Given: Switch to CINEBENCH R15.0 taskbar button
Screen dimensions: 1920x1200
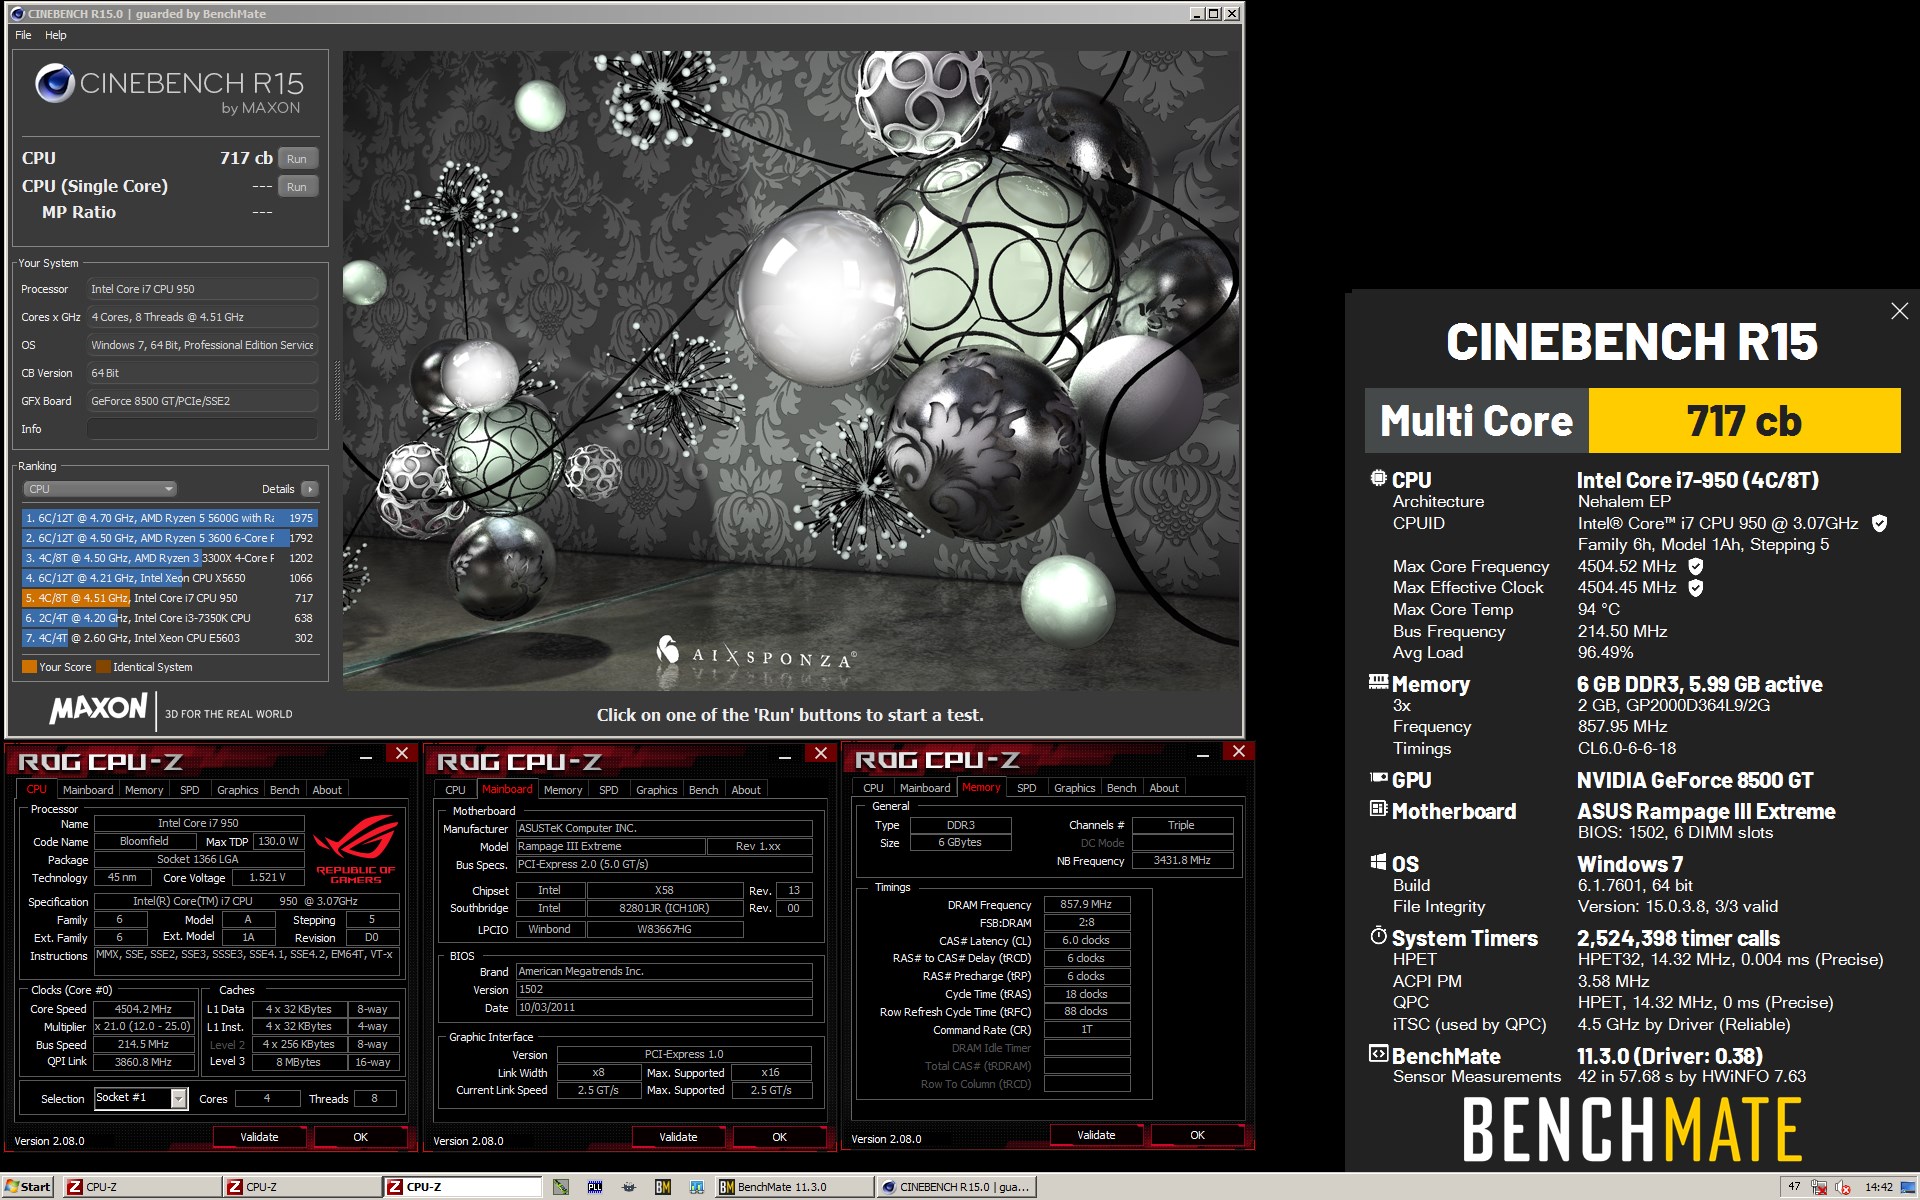Looking at the screenshot, I should click(956, 1187).
